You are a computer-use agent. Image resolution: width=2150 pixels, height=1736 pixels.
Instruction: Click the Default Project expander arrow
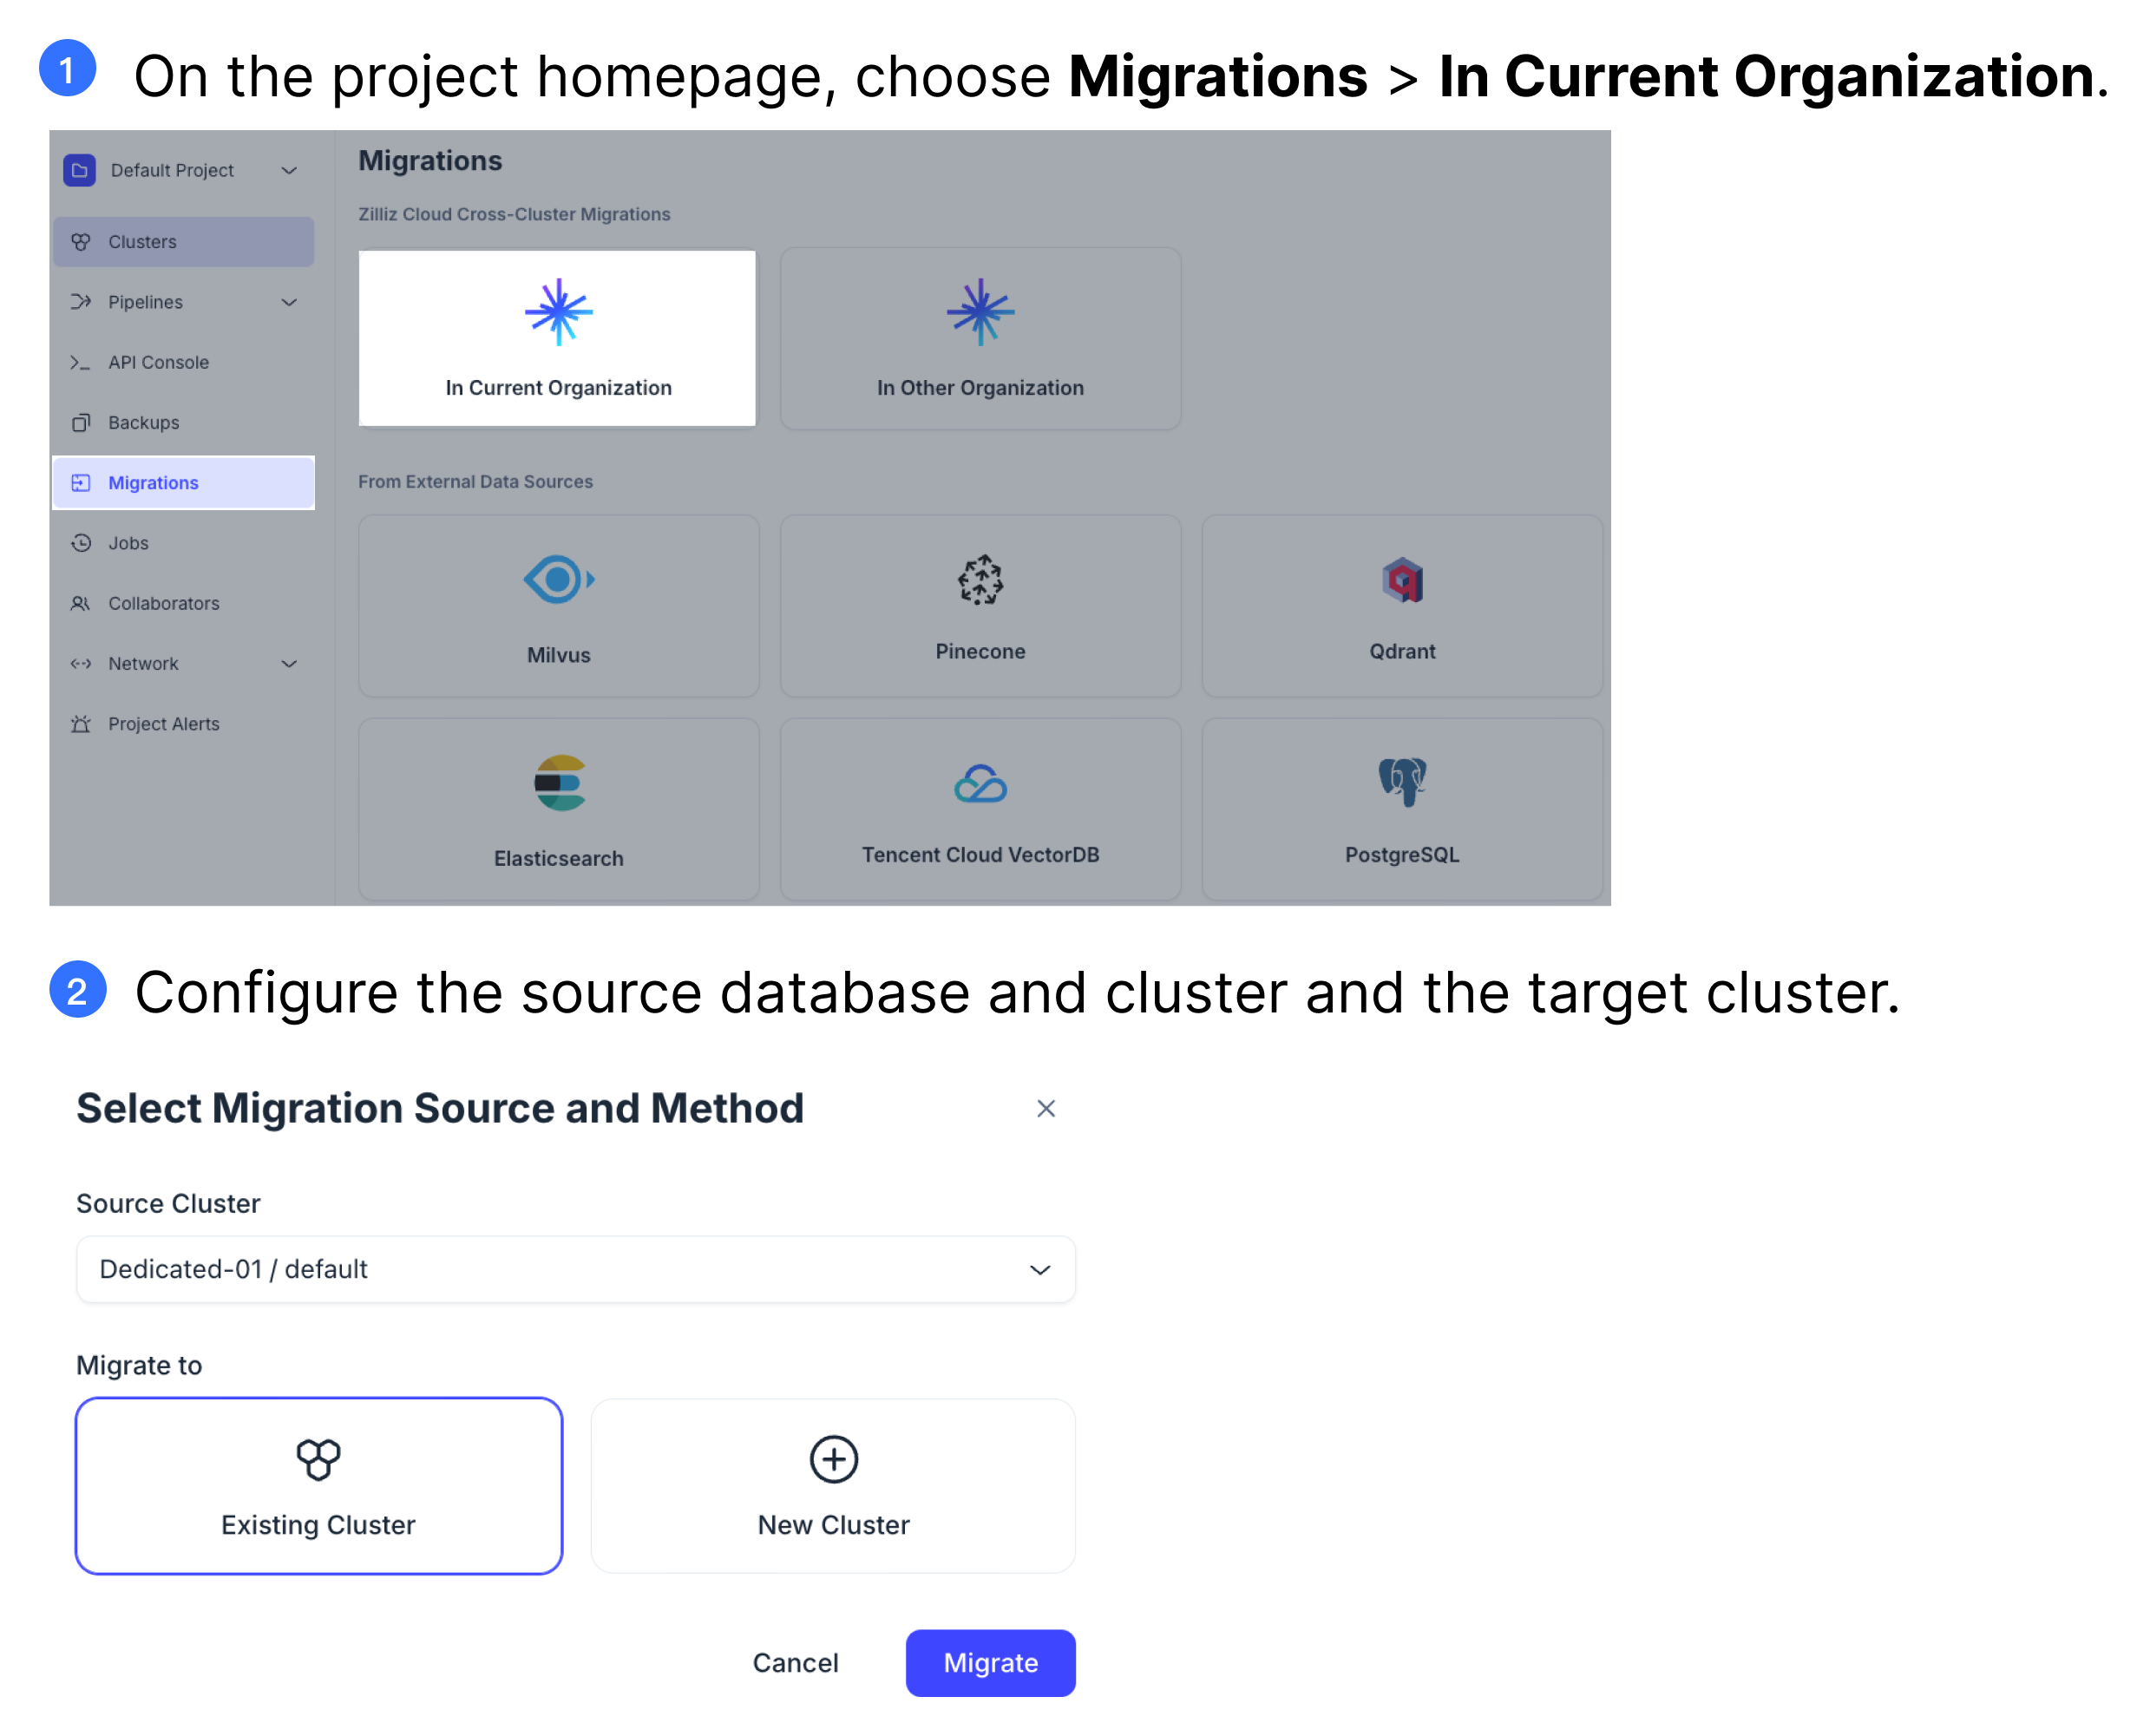(x=287, y=170)
